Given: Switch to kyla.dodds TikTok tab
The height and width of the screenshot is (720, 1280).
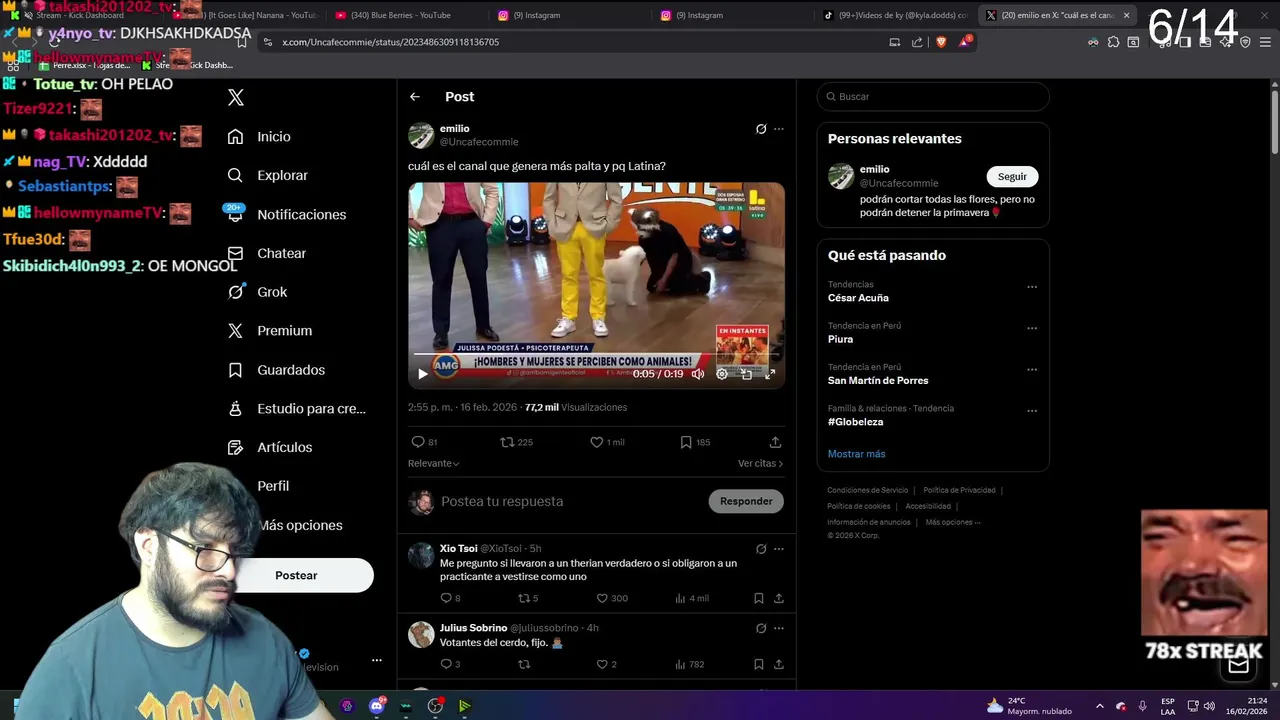Looking at the screenshot, I should click(x=895, y=15).
